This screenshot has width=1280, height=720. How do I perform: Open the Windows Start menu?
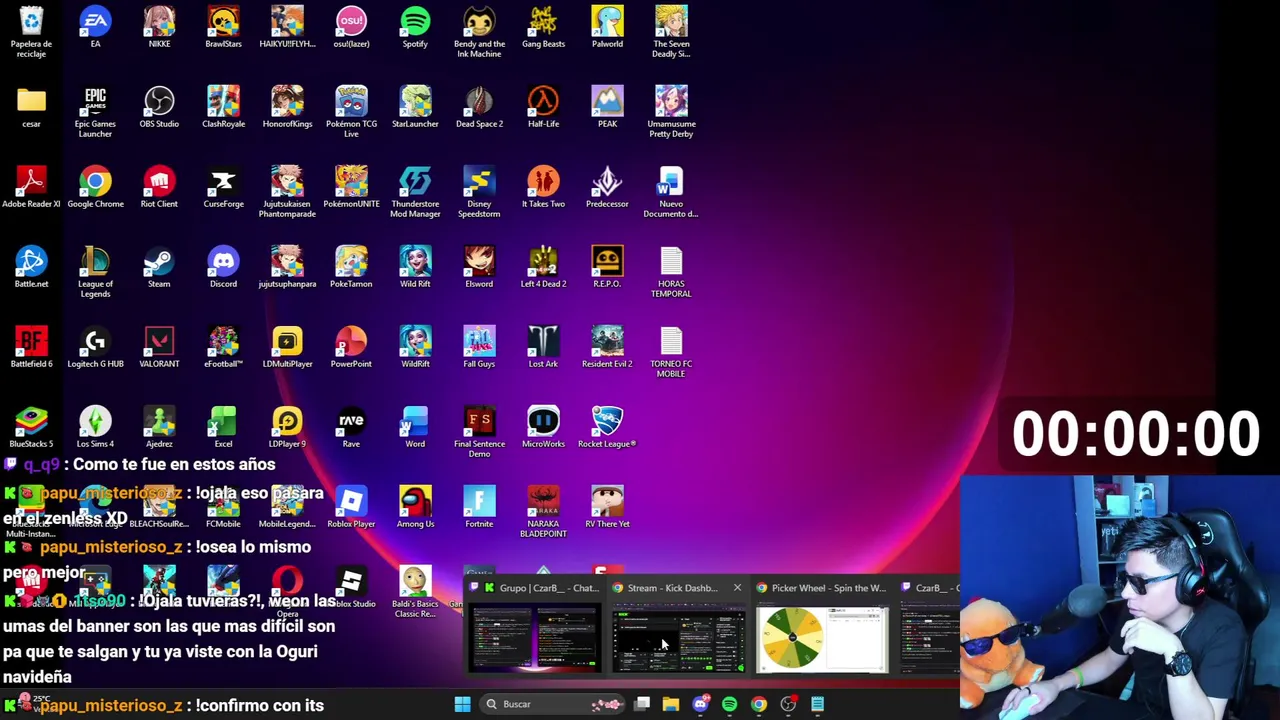pos(462,704)
